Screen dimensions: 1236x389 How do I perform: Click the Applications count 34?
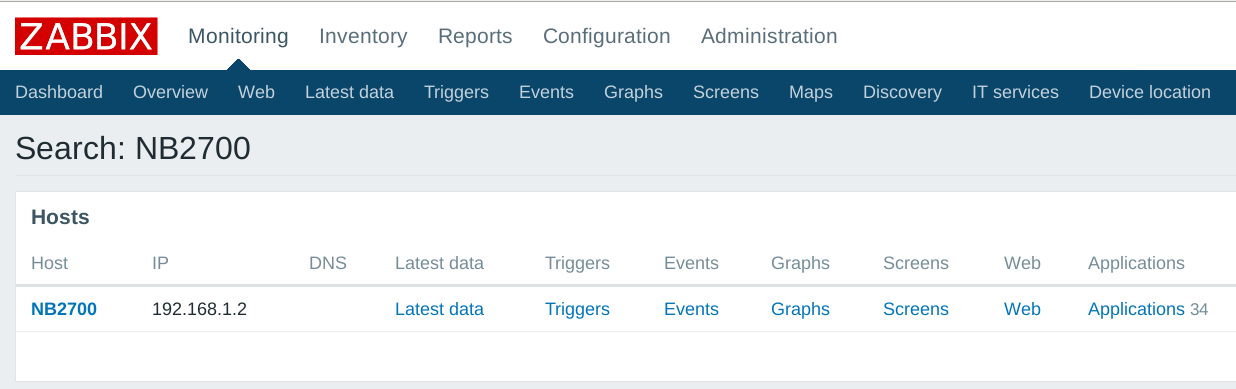point(1199,310)
